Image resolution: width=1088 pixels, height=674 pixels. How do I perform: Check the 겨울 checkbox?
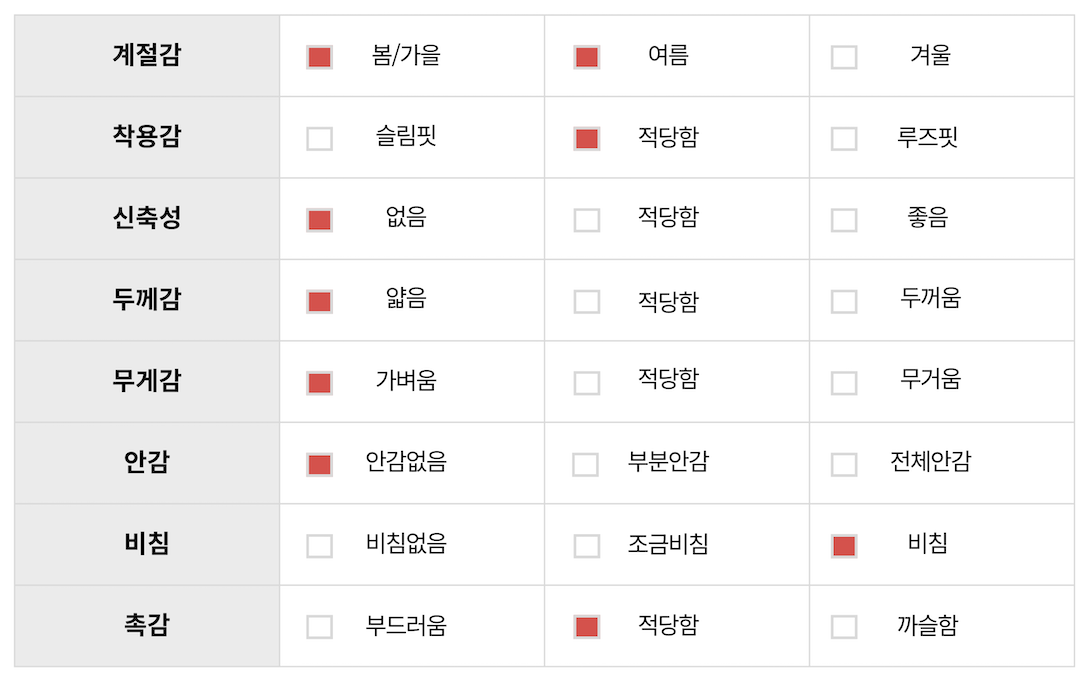tap(844, 57)
